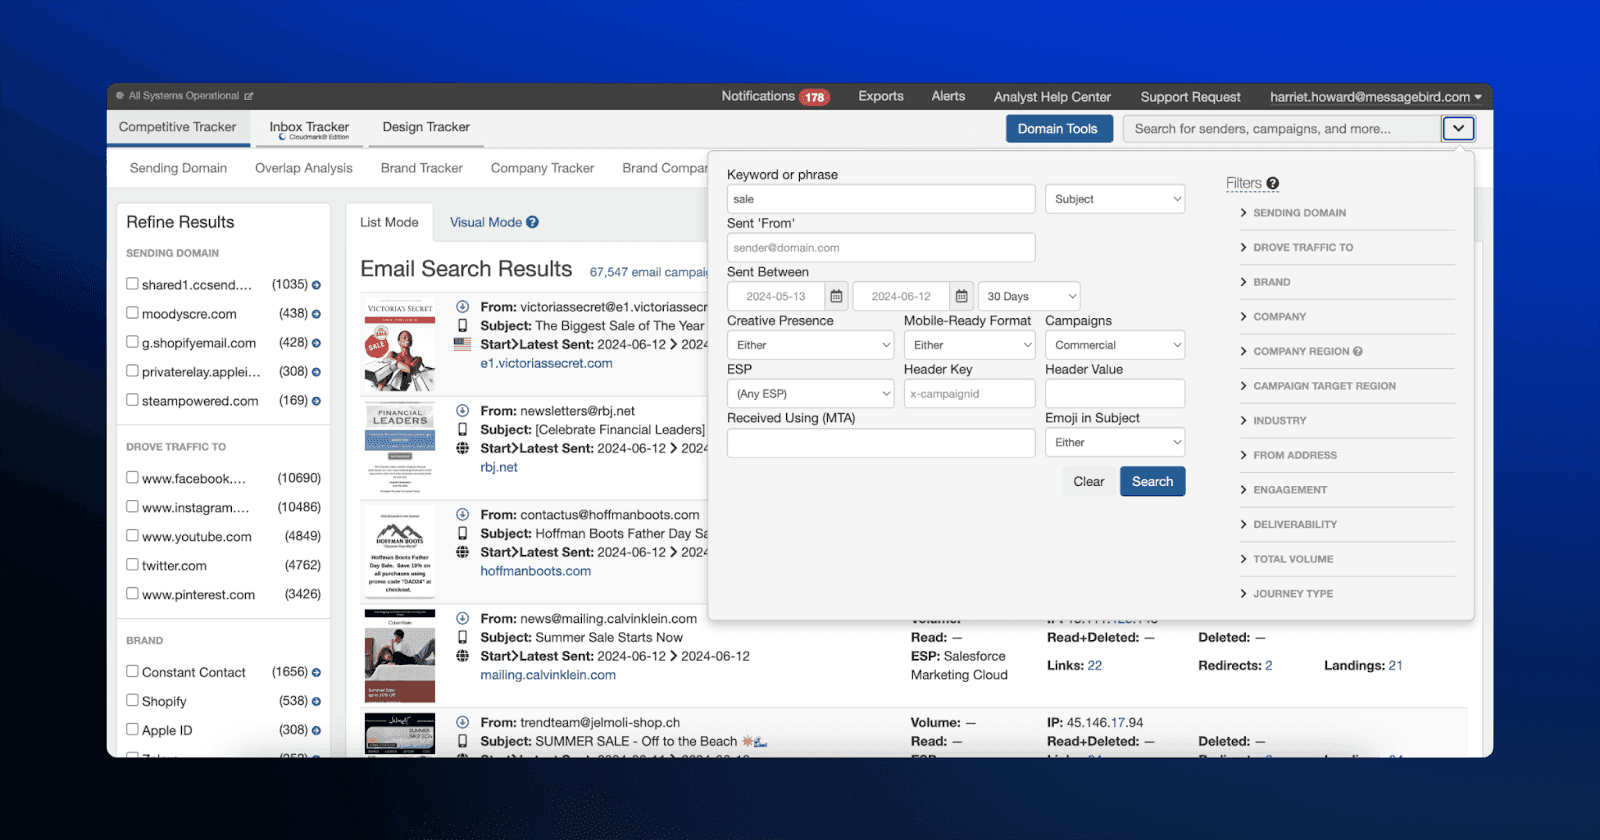Screen dimensions: 1600x840
Task: Open the 30 Days range dropdown
Action: [1029, 296]
